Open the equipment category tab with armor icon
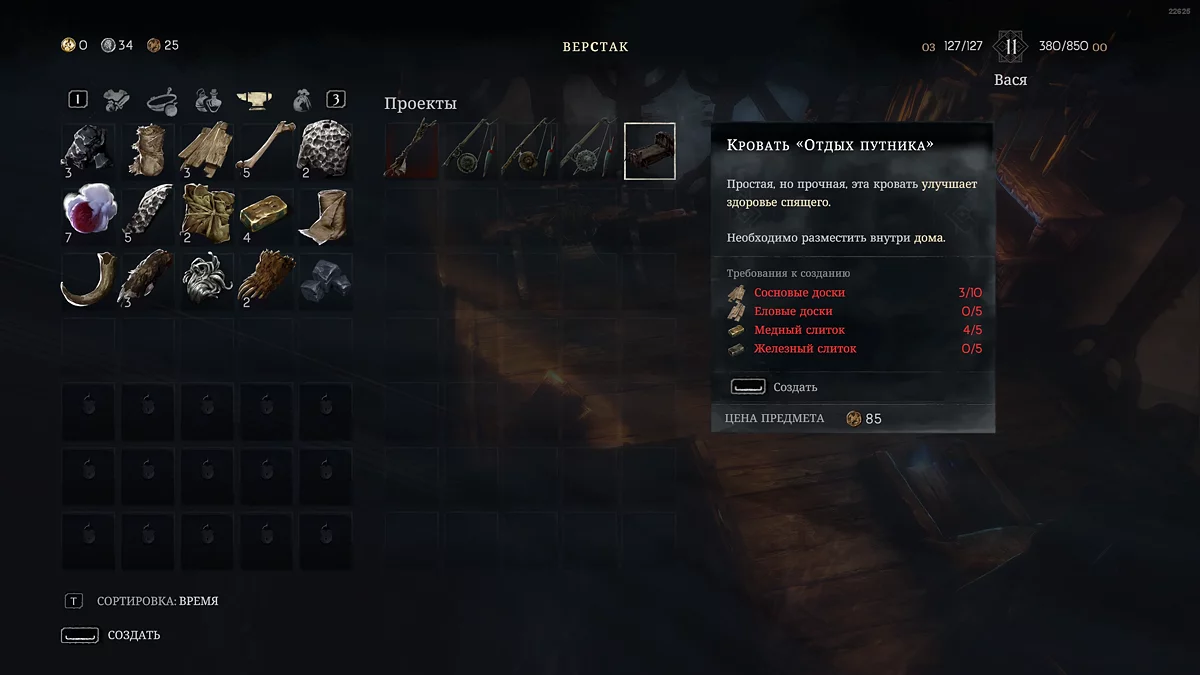This screenshot has height=675, width=1200. click(117, 99)
